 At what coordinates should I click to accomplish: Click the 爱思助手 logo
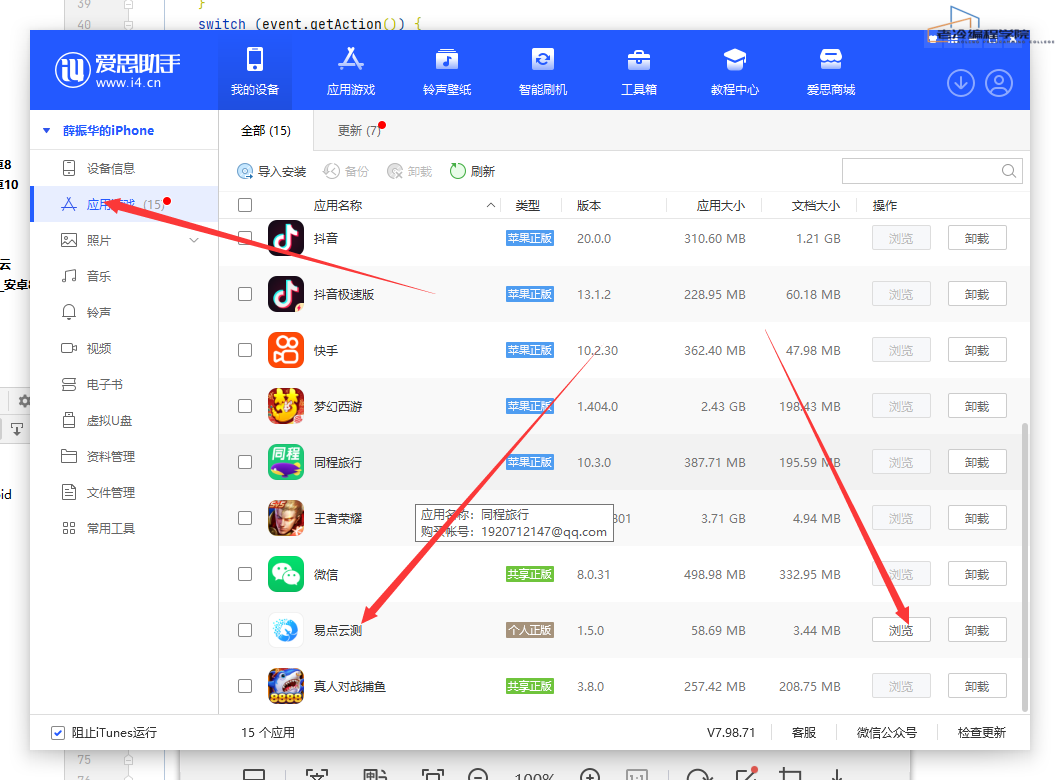click(x=118, y=70)
